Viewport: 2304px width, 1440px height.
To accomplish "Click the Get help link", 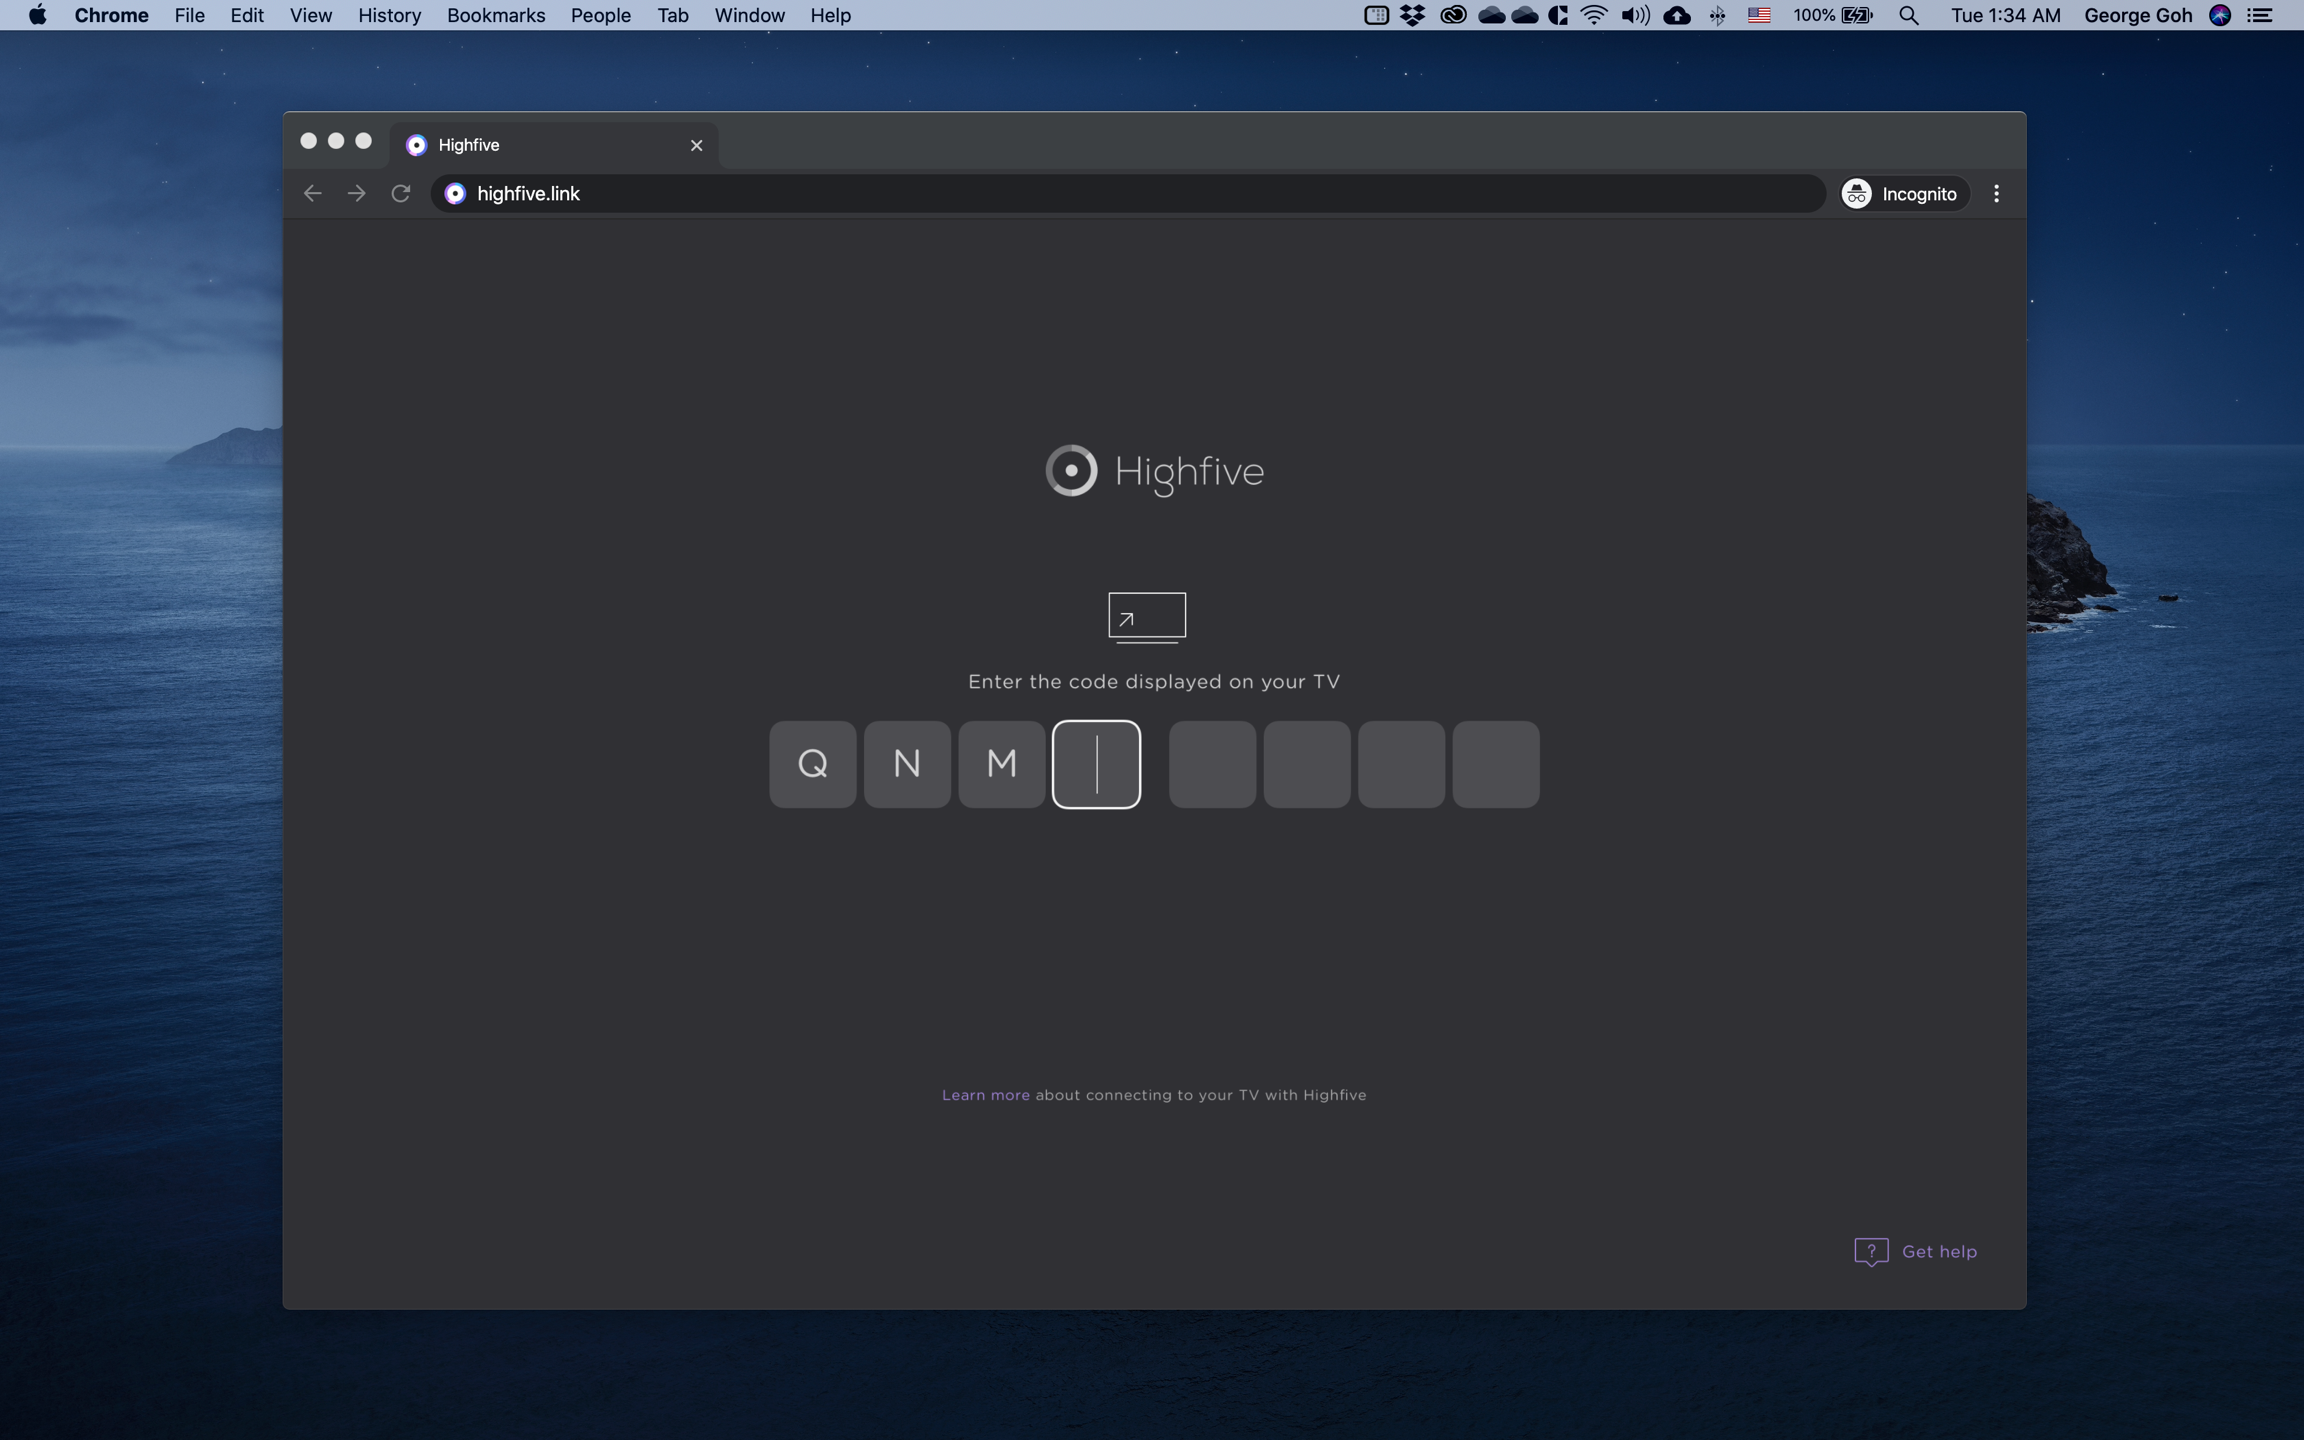I will 1938,1252.
